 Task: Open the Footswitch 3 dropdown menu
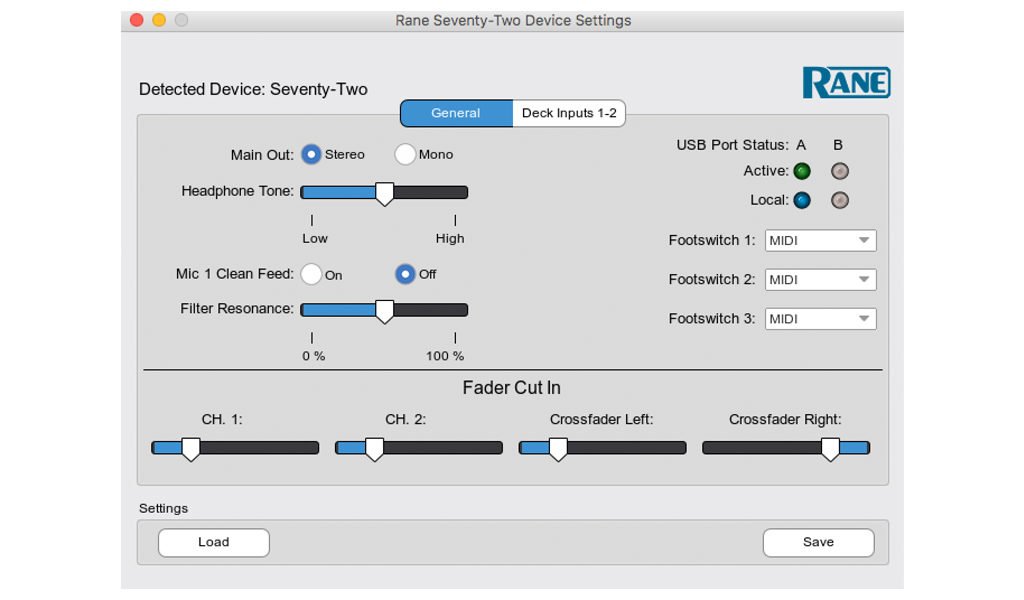click(820, 319)
